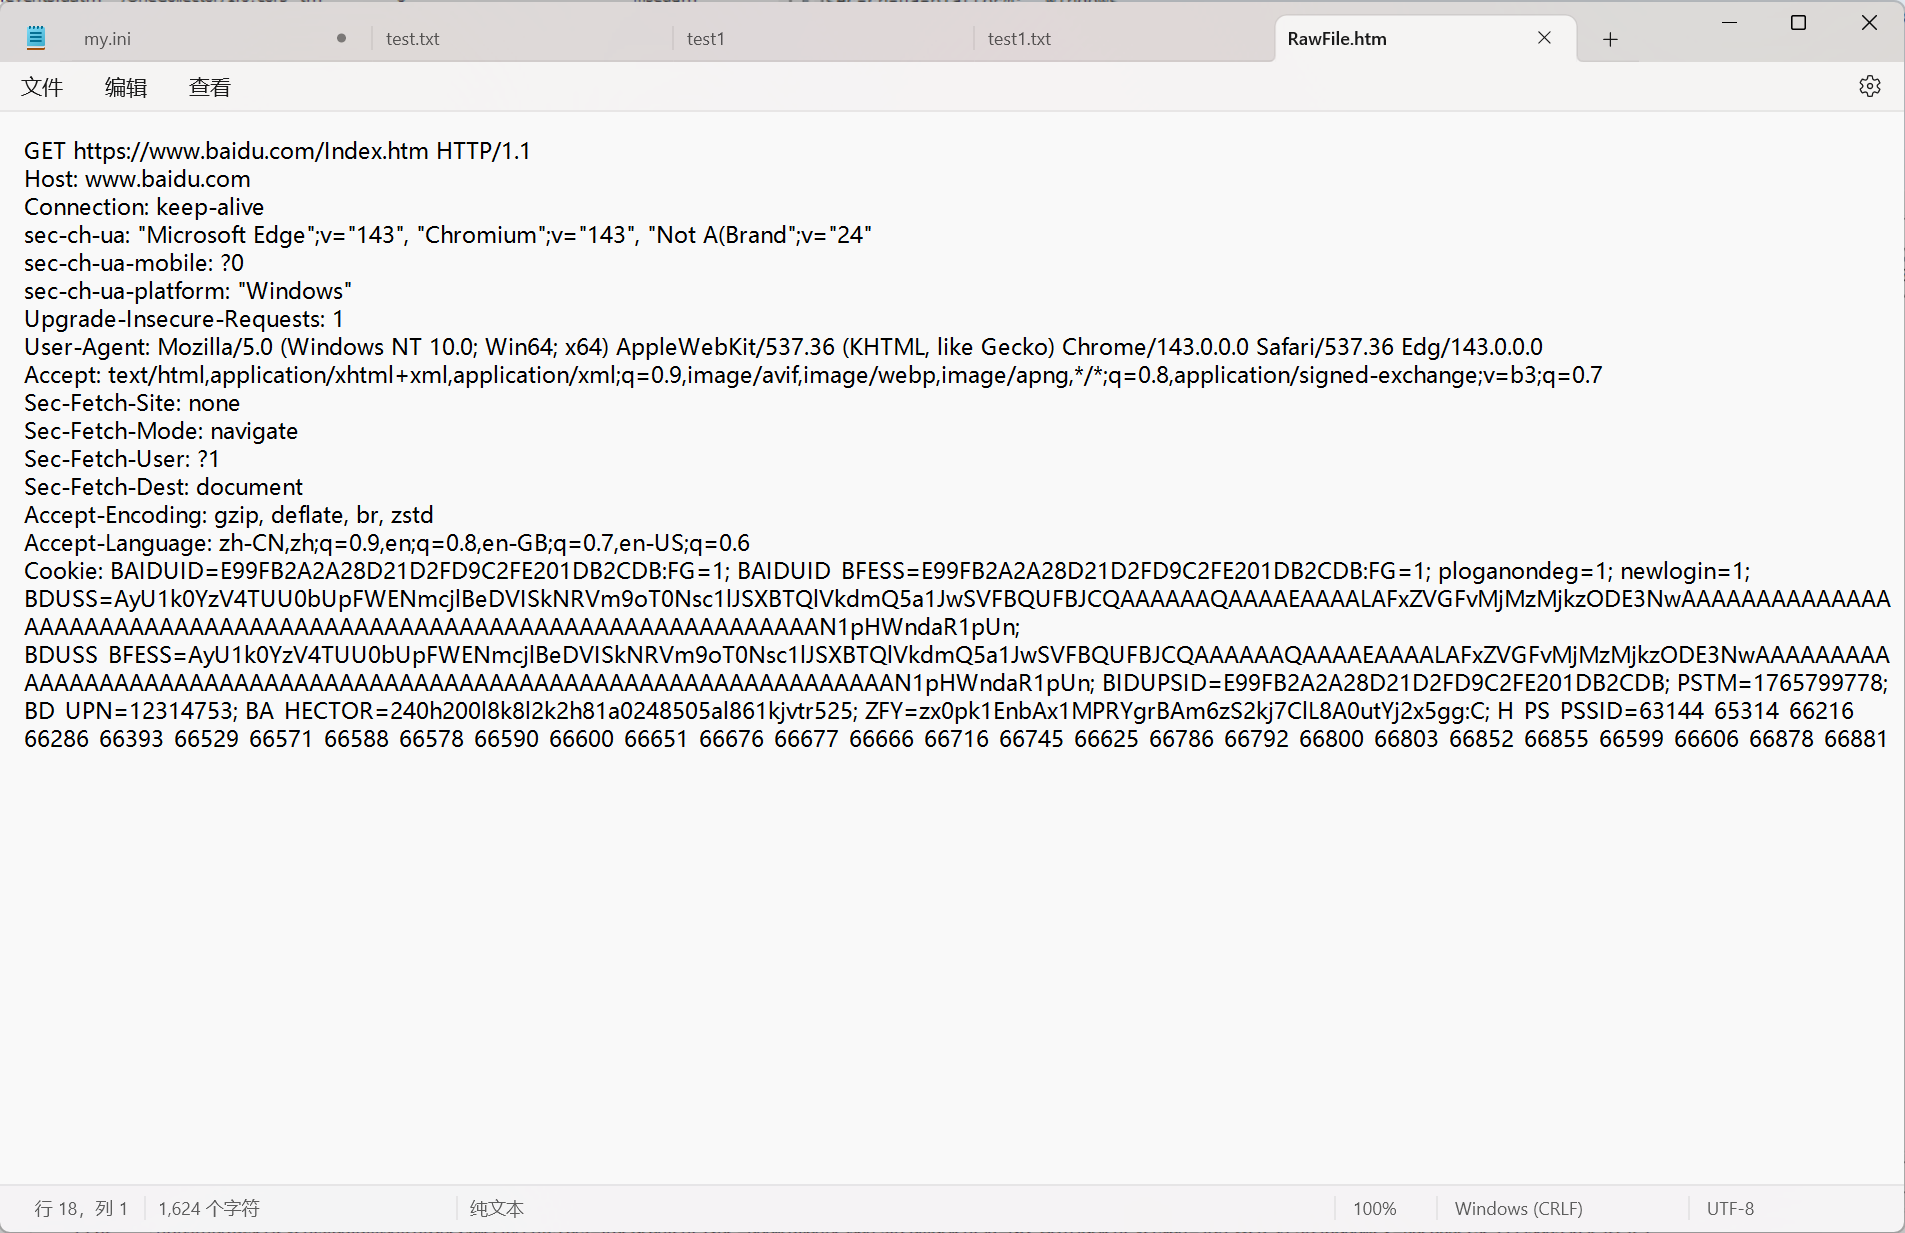
Task: Click the BA HECTOR cookie value
Action: click(551, 711)
